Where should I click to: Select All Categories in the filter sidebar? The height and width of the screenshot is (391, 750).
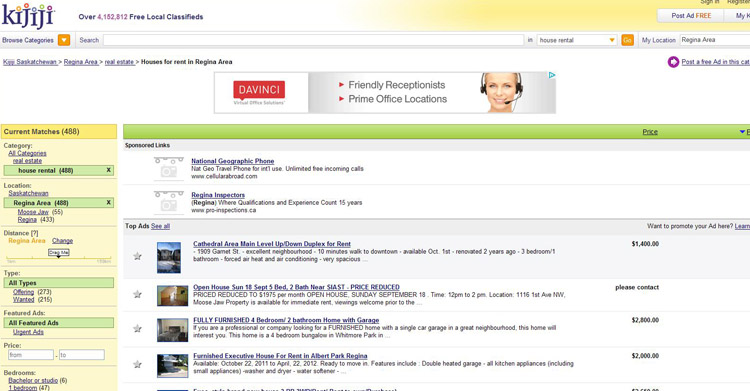coord(27,153)
